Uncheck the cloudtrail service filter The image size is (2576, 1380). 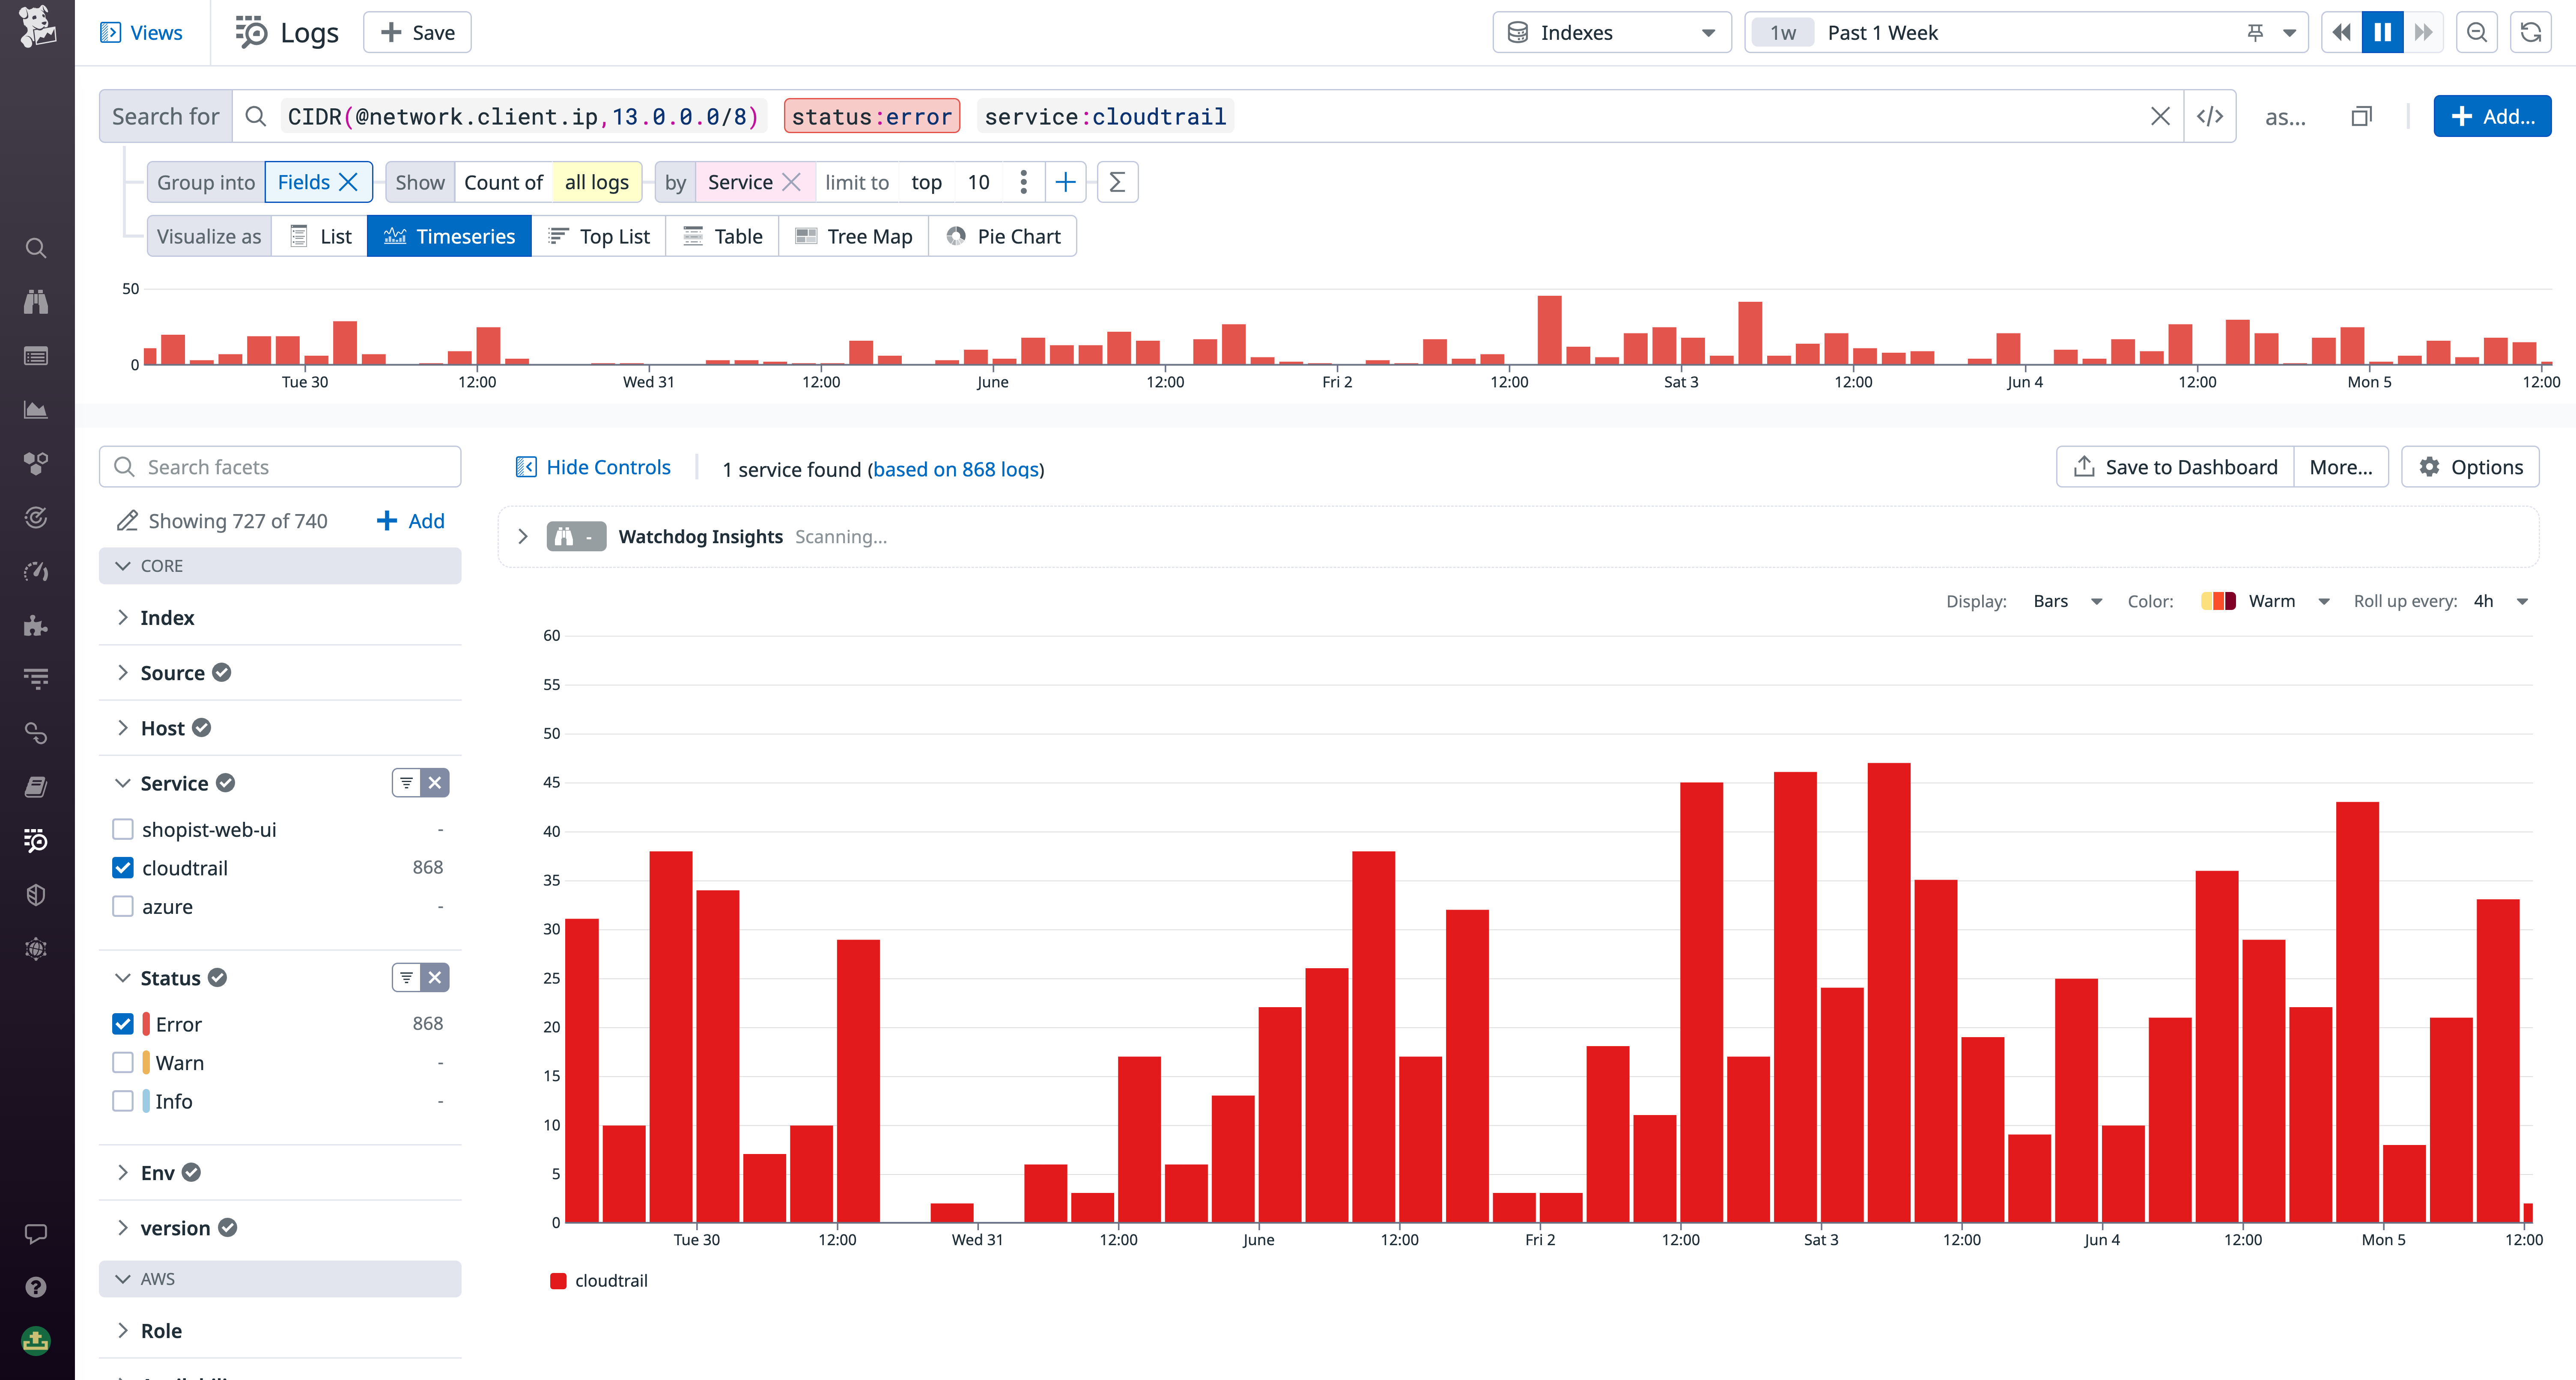pyautogui.click(x=122, y=867)
